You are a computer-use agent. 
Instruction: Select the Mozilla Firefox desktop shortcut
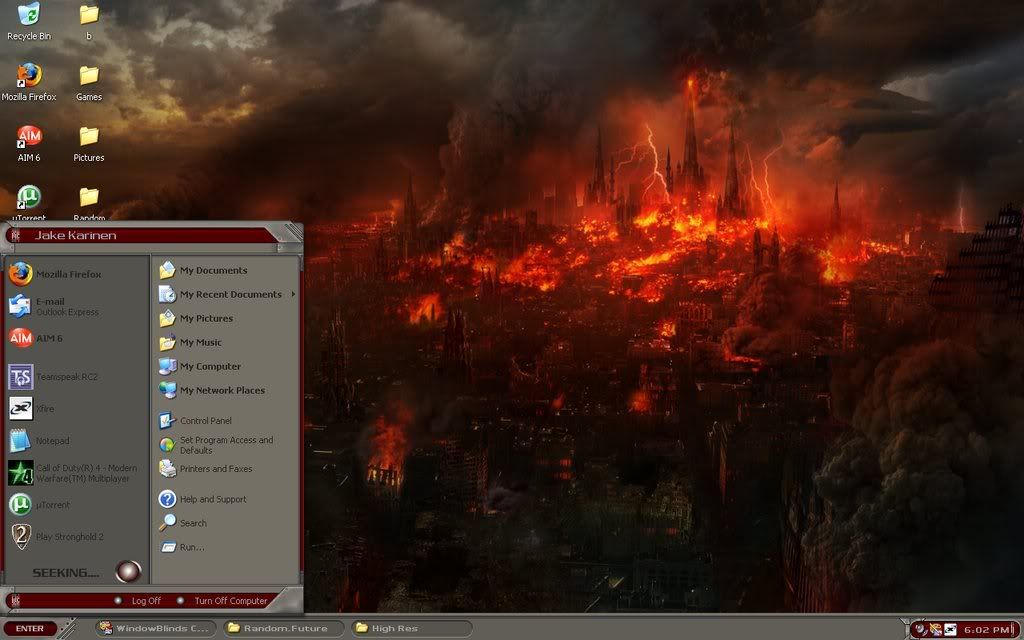[29, 82]
